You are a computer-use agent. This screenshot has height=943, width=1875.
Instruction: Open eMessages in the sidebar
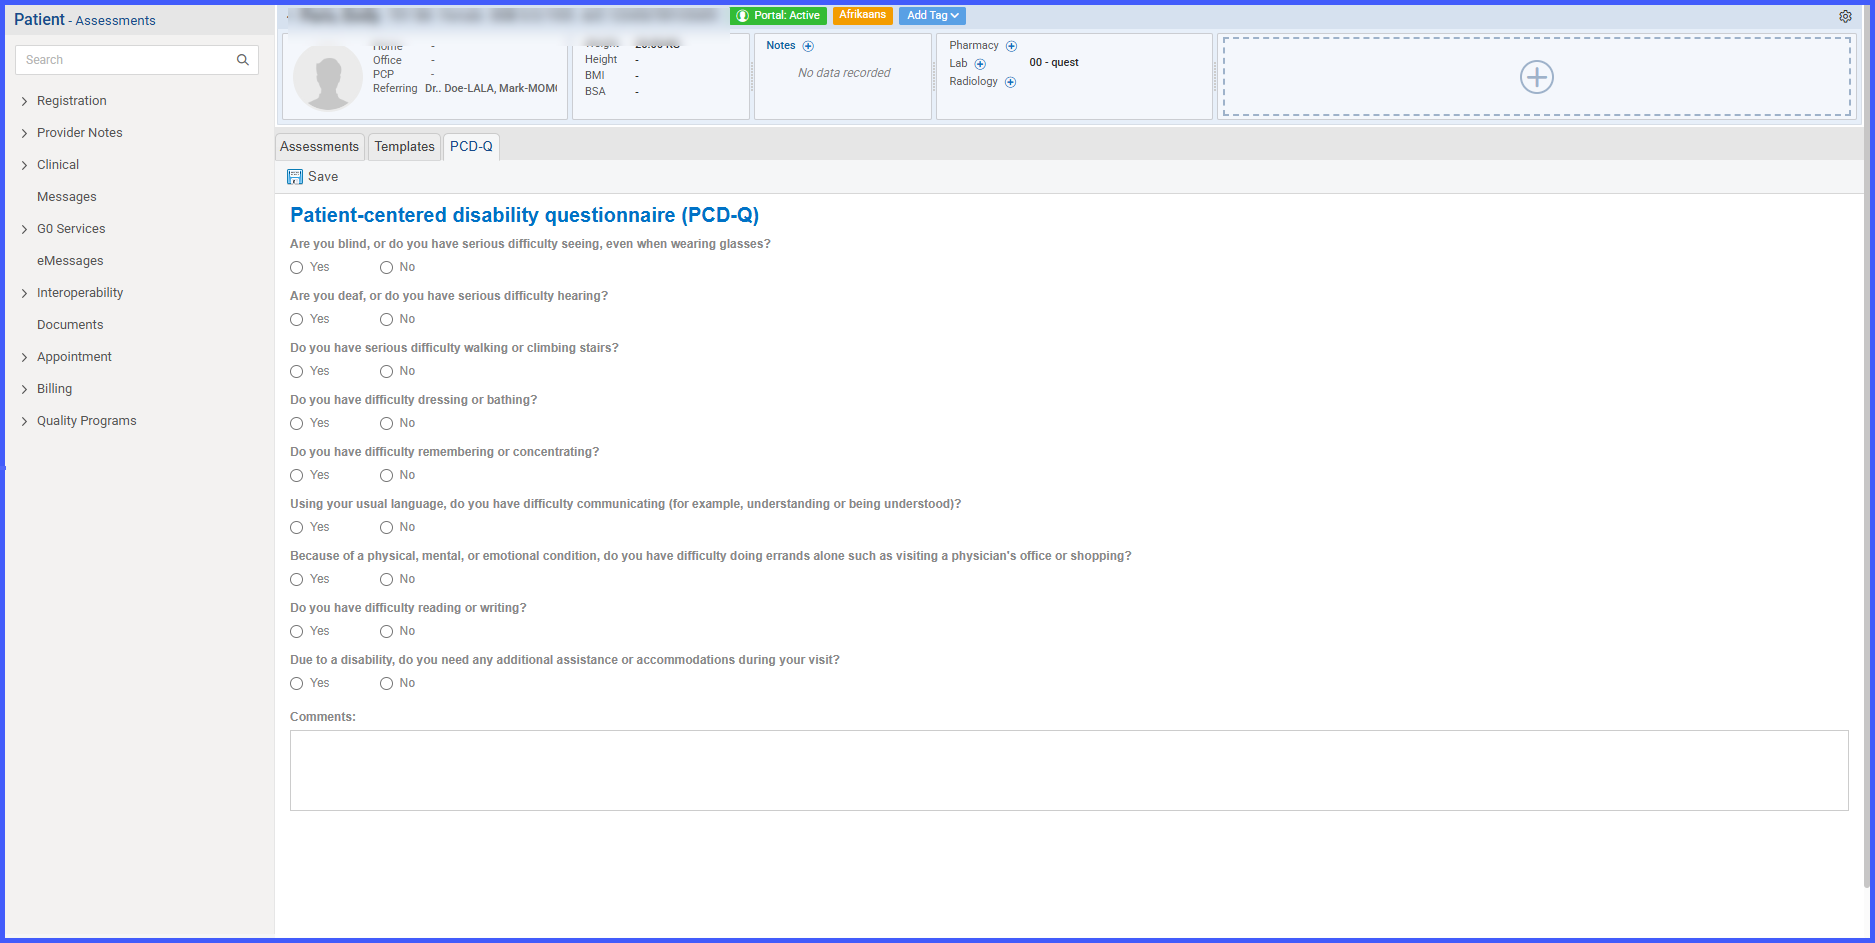click(70, 261)
